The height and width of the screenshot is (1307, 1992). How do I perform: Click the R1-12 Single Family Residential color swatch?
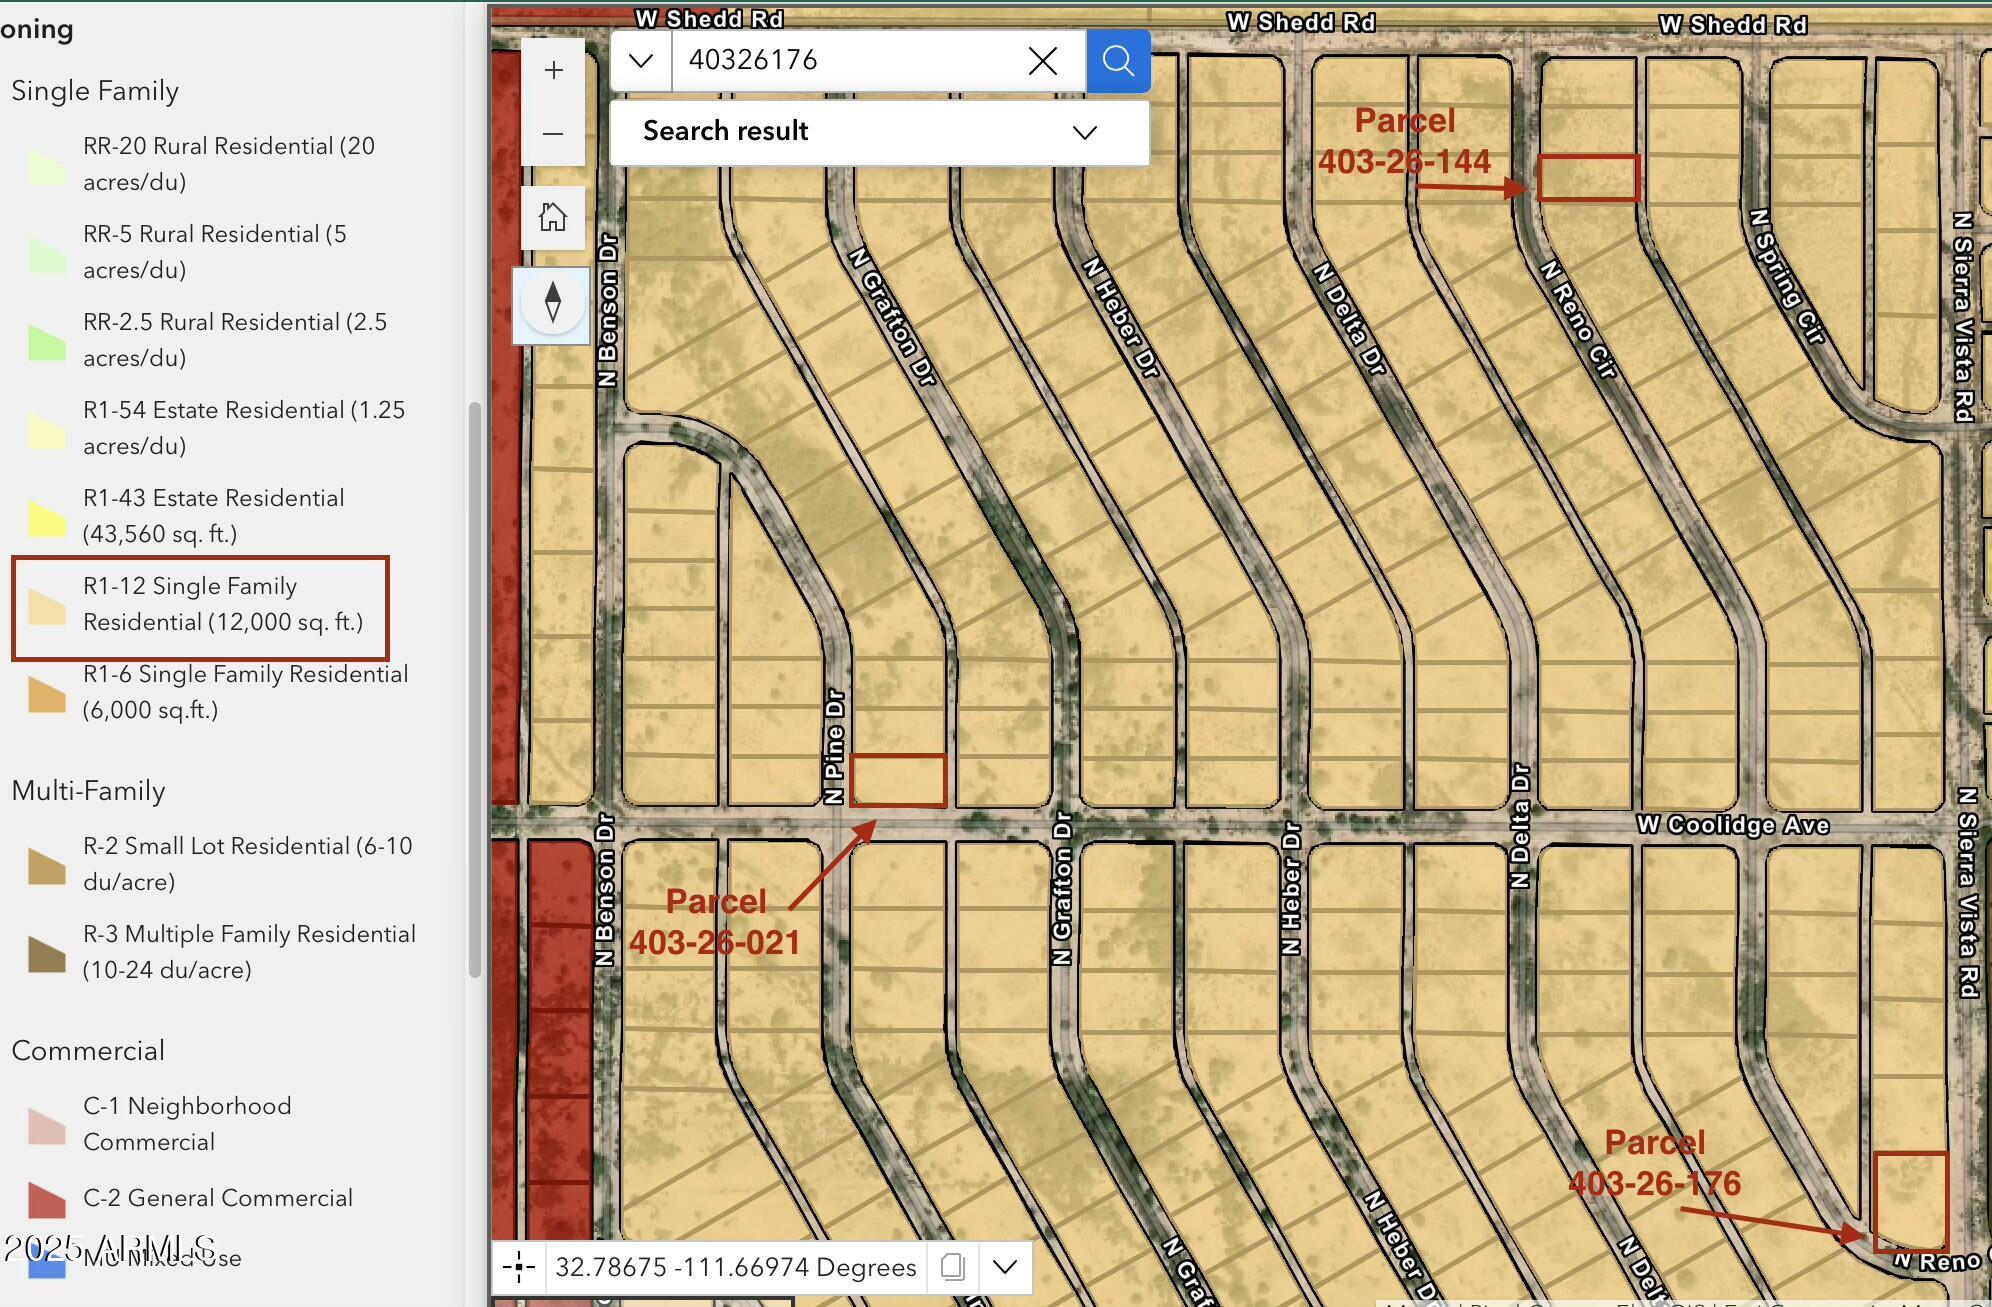46,604
